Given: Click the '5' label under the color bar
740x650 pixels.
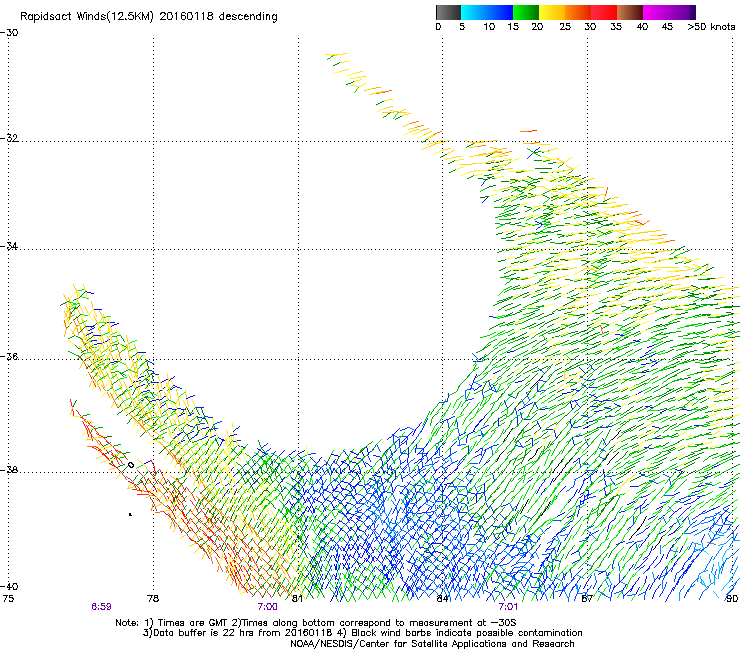Looking at the screenshot, I should click(x=462, y=27).
